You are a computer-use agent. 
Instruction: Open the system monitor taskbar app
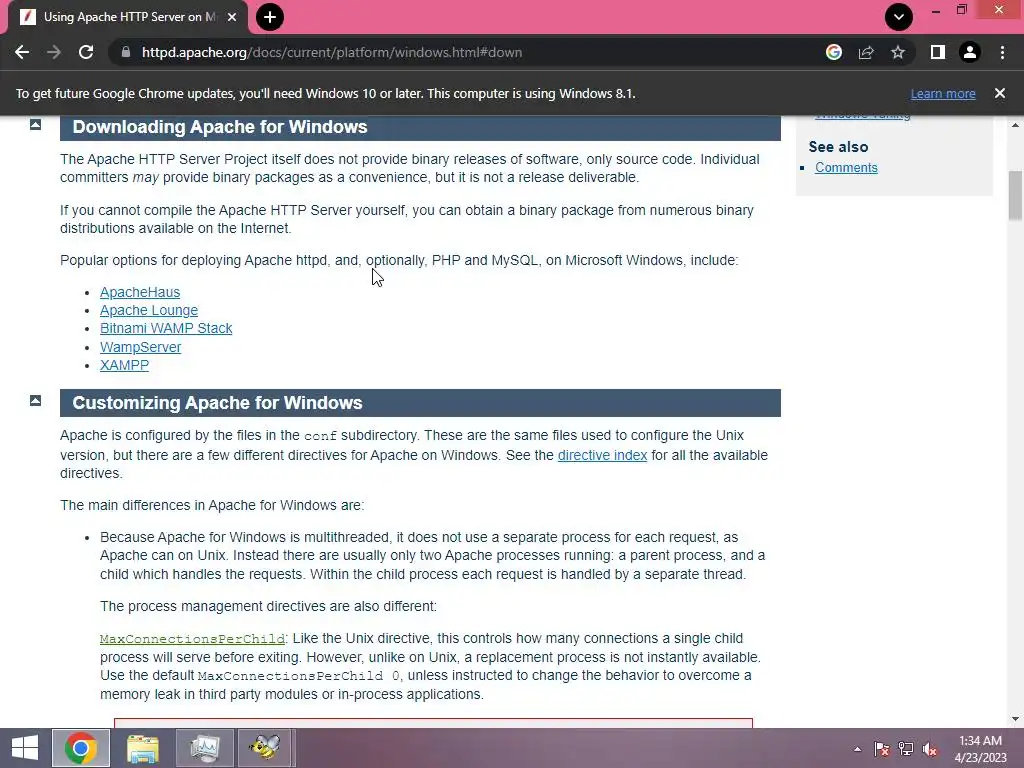pyautogui.click(x=205, y=748)
